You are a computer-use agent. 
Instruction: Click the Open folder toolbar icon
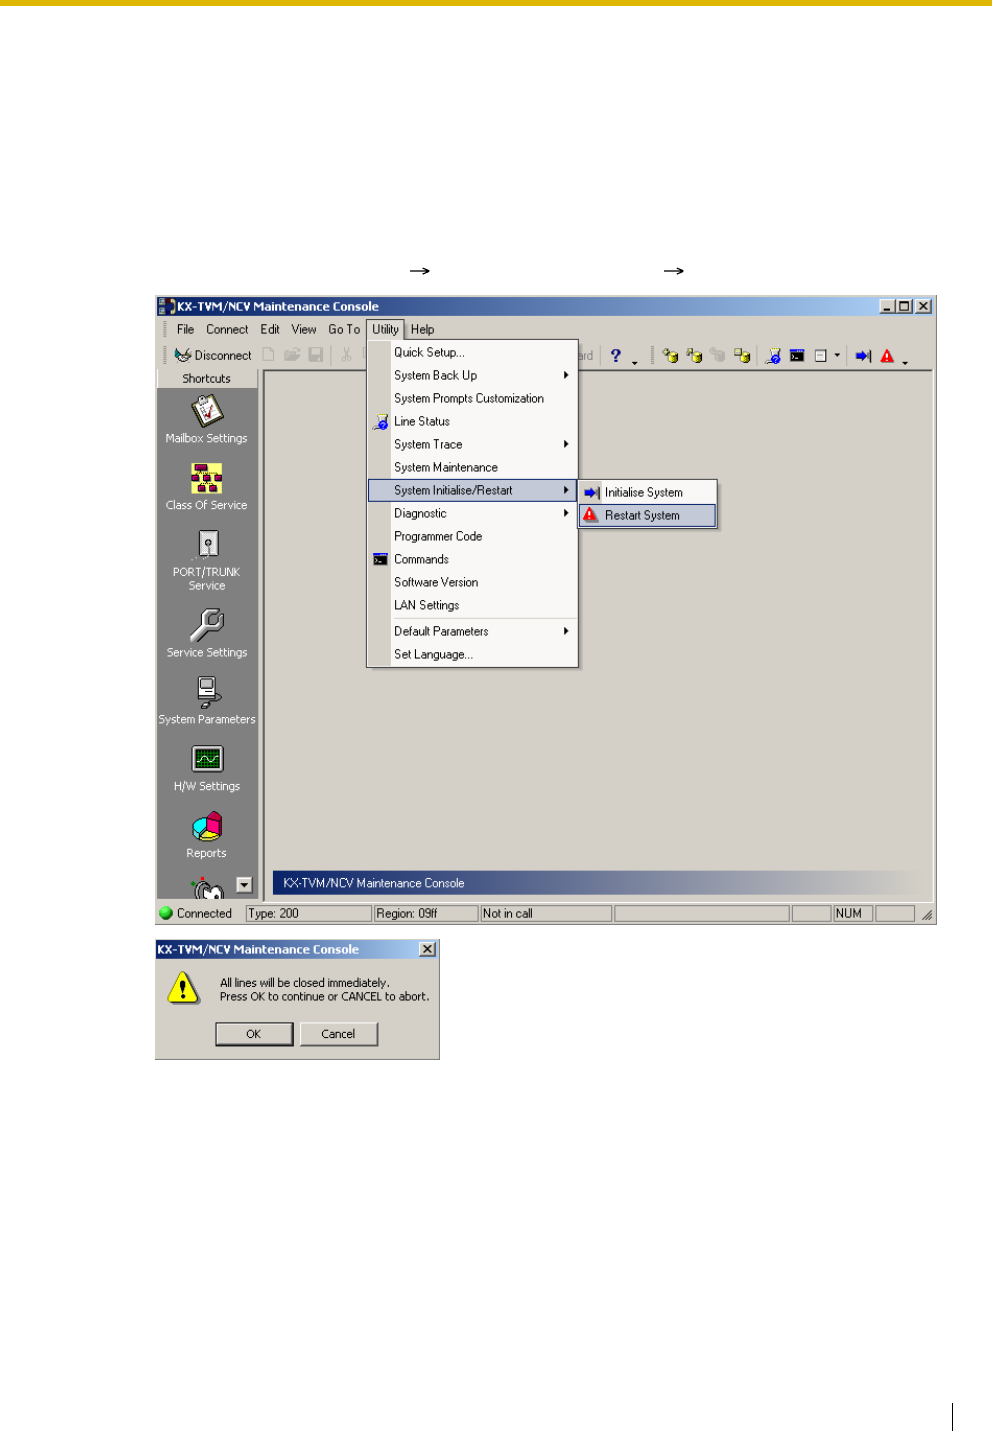[292, 355]
